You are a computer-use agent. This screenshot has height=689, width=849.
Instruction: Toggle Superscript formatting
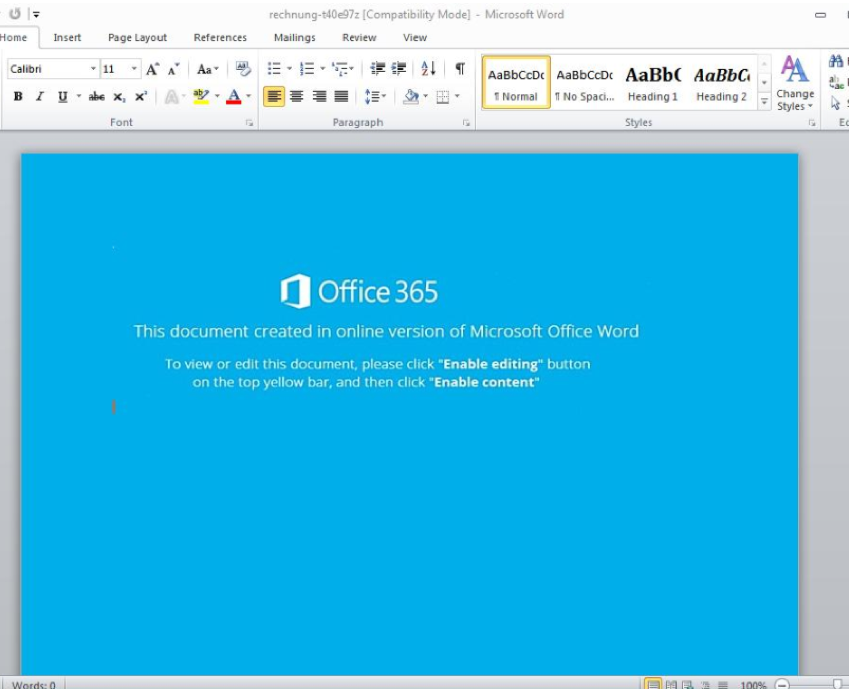click(141, 96)
